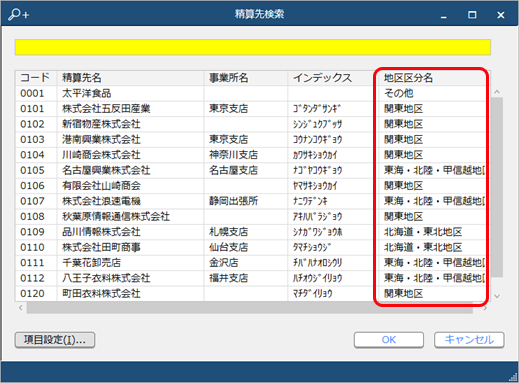Screen dimensions: 519x383
Task: Click the horizontal scrollbar right arrow
Action: [x=485, y=308]
